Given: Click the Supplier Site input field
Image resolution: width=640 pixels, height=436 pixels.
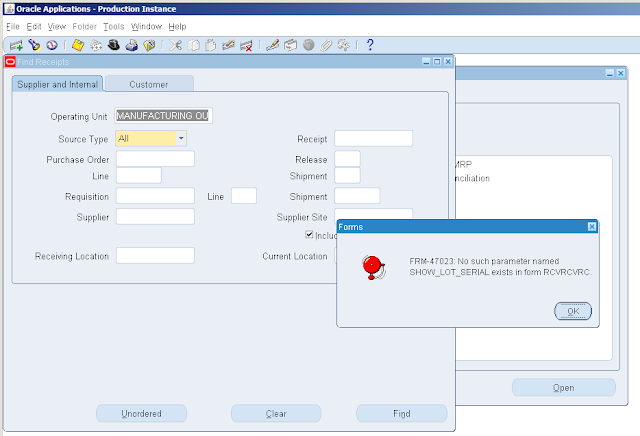Looking at the screenshot, I should (373, 214).
